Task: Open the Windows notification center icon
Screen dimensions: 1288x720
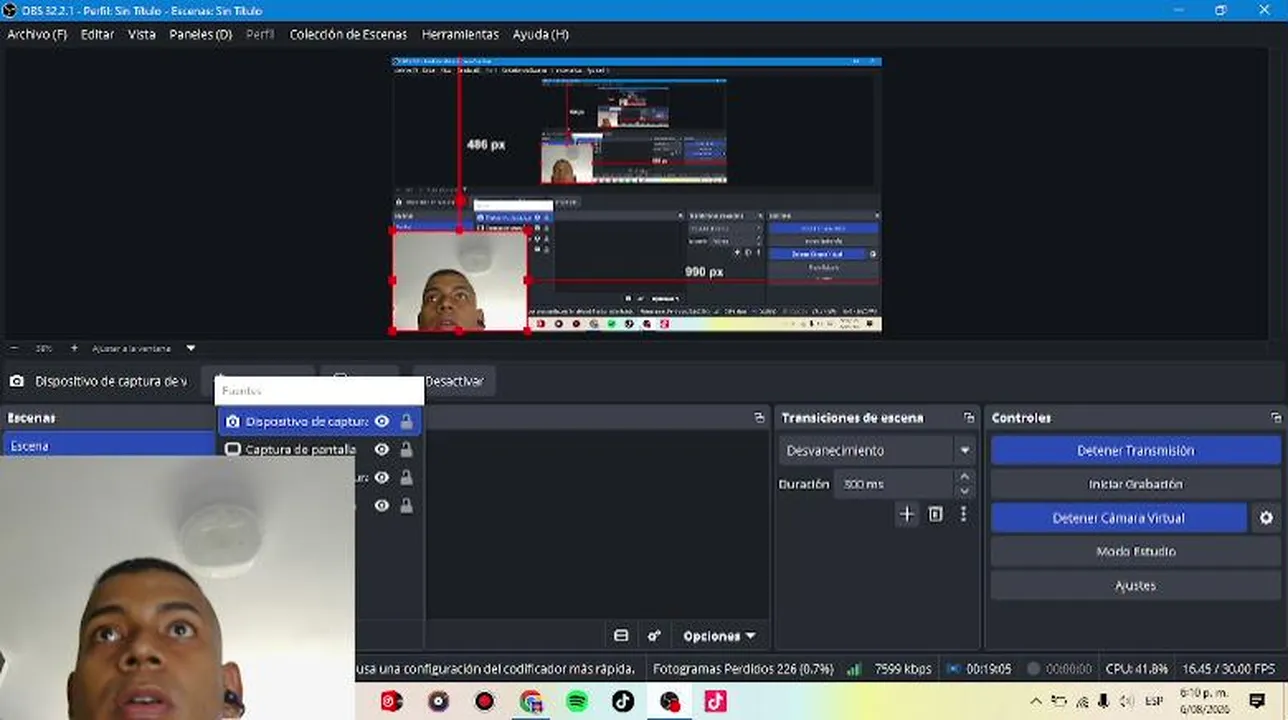Action: pyautogui.click(x=1258, y=700)
